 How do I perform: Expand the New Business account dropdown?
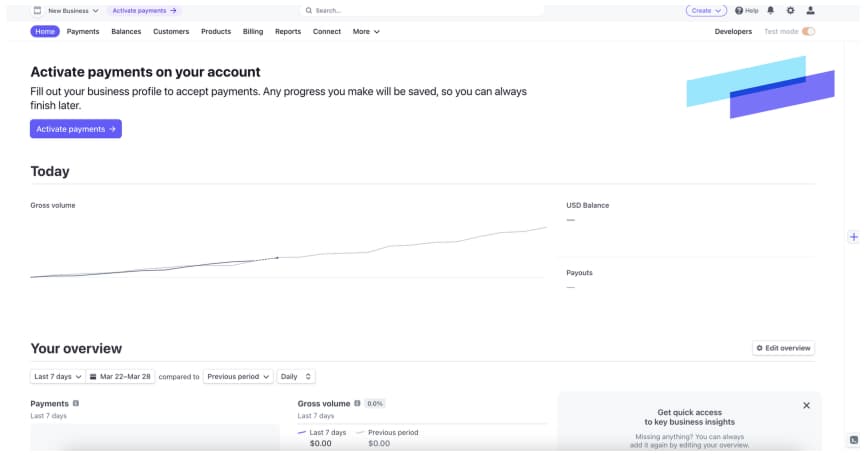(66, 10)
